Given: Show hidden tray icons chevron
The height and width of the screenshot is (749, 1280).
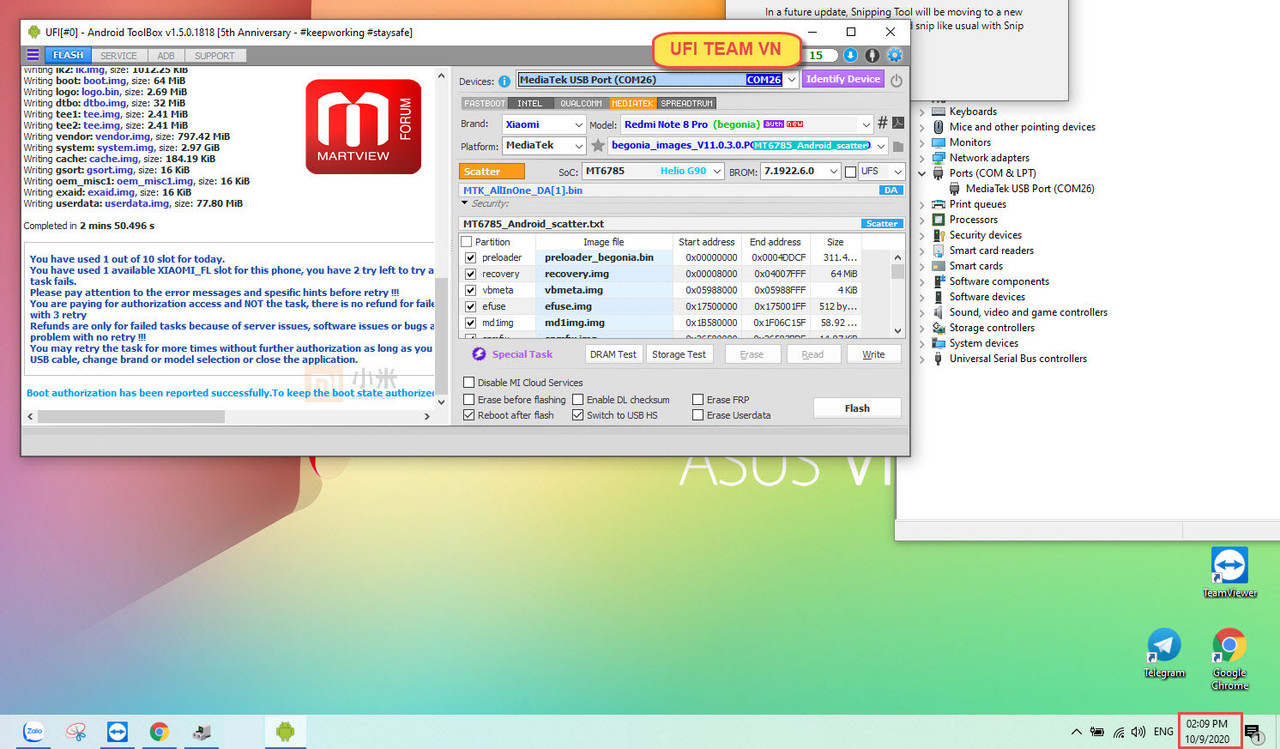Looking at the screenshot, I should click(x=1076, y=733).
